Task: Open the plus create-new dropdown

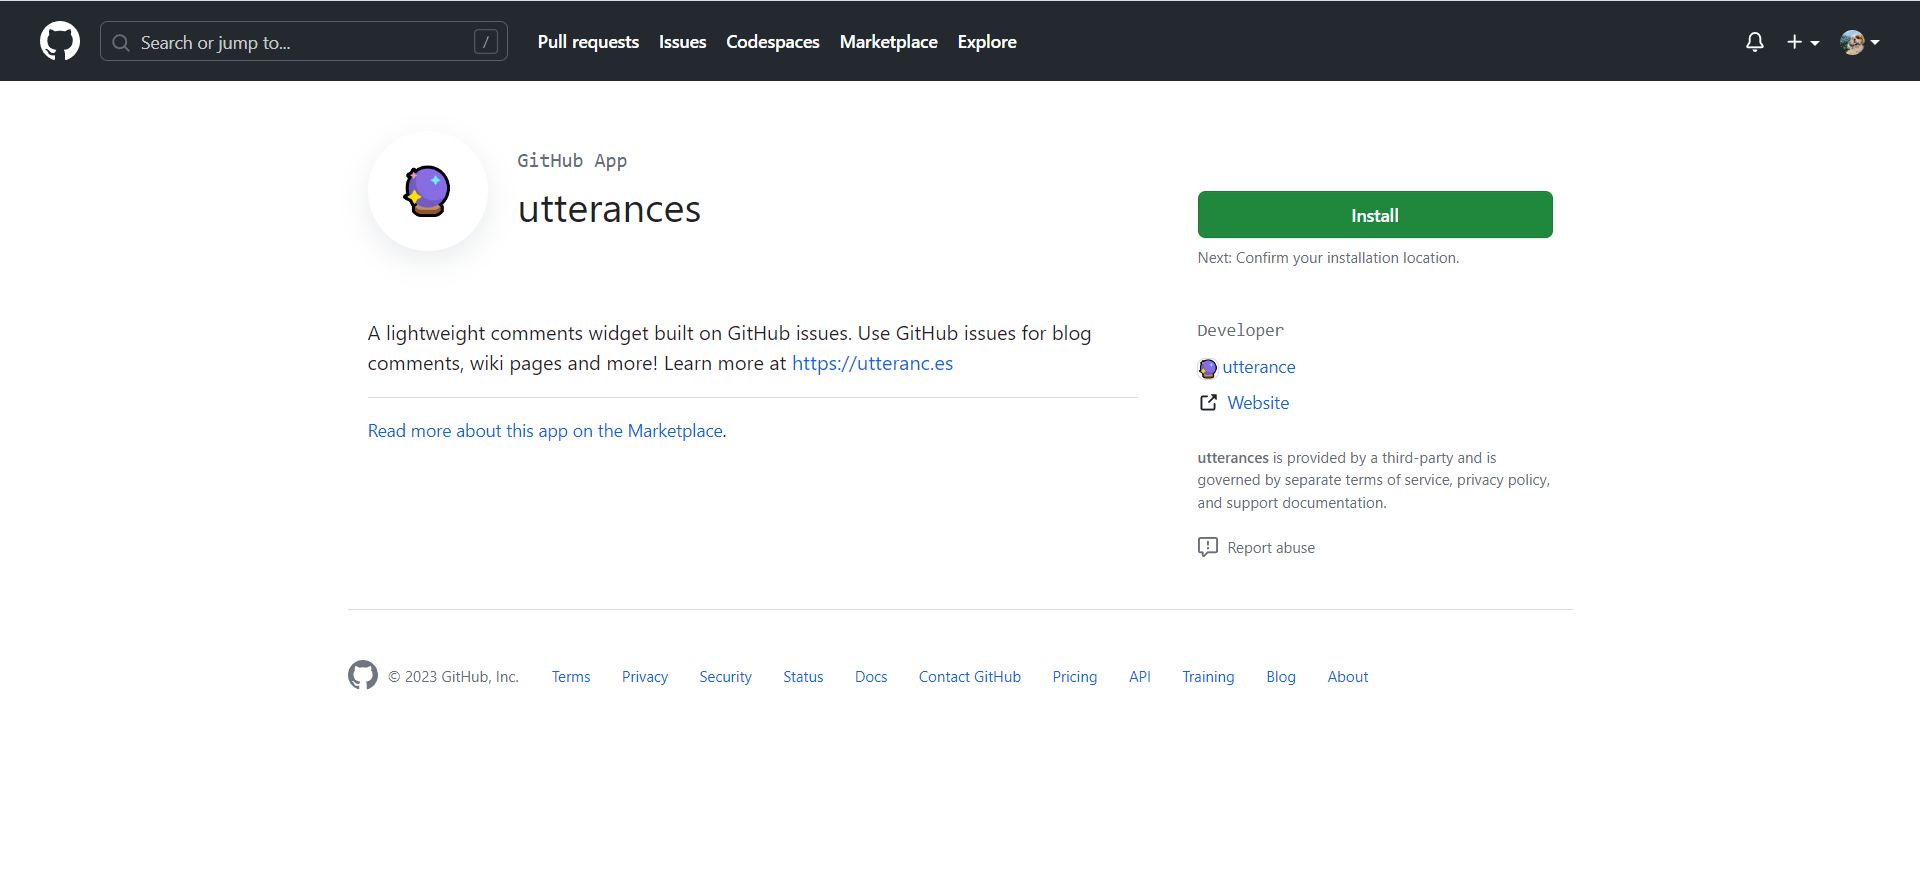Action: click(x=1803, y=42)
